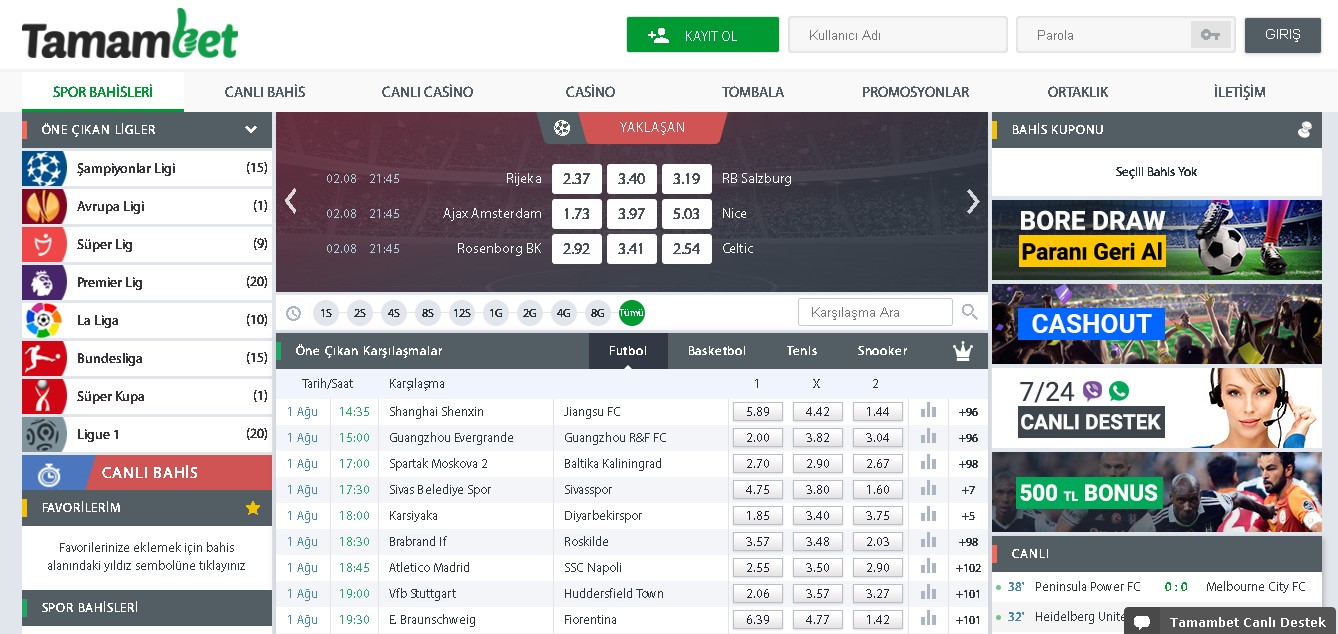
Task: Select the 12S time filter
Action: tap(462, 313)
